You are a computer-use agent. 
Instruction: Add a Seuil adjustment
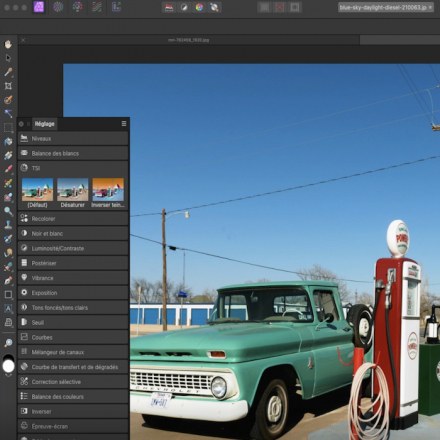pos(73,322)
